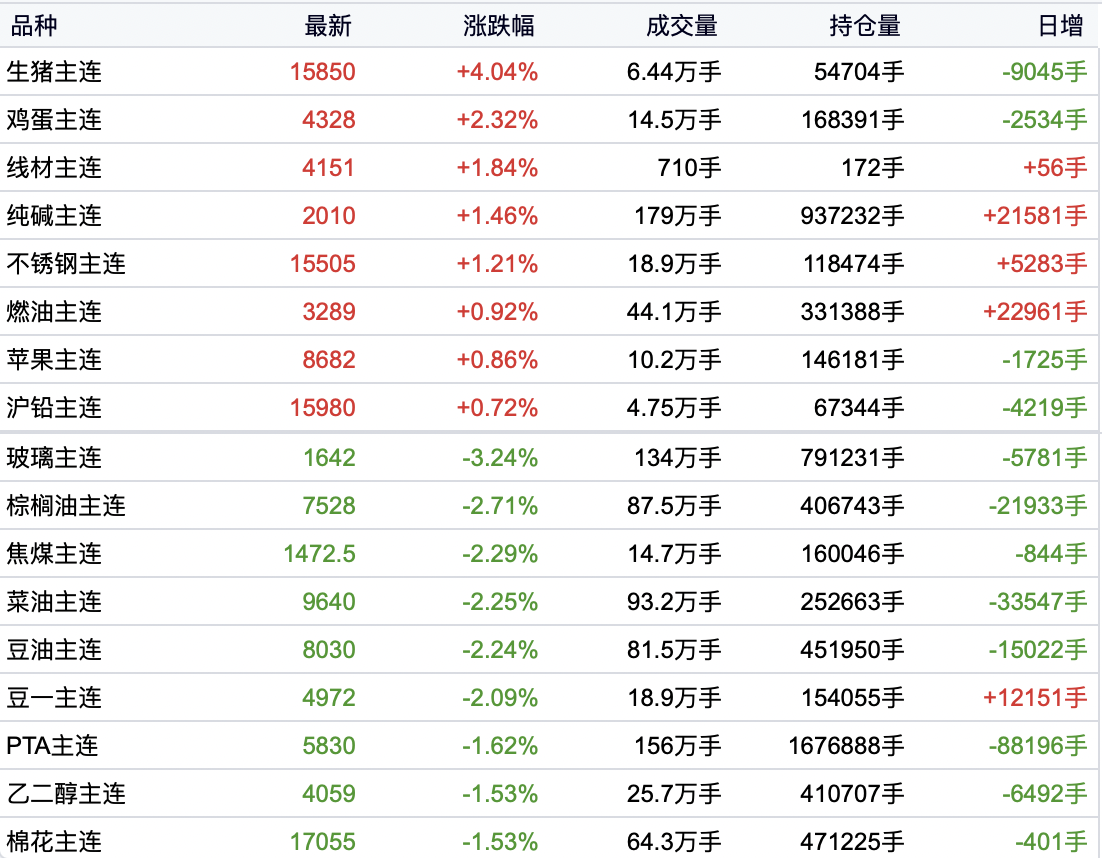This screenshot has width=1102, height=858.
Task: Open 纯碱主连 contract details
Action: coord(549,216)
